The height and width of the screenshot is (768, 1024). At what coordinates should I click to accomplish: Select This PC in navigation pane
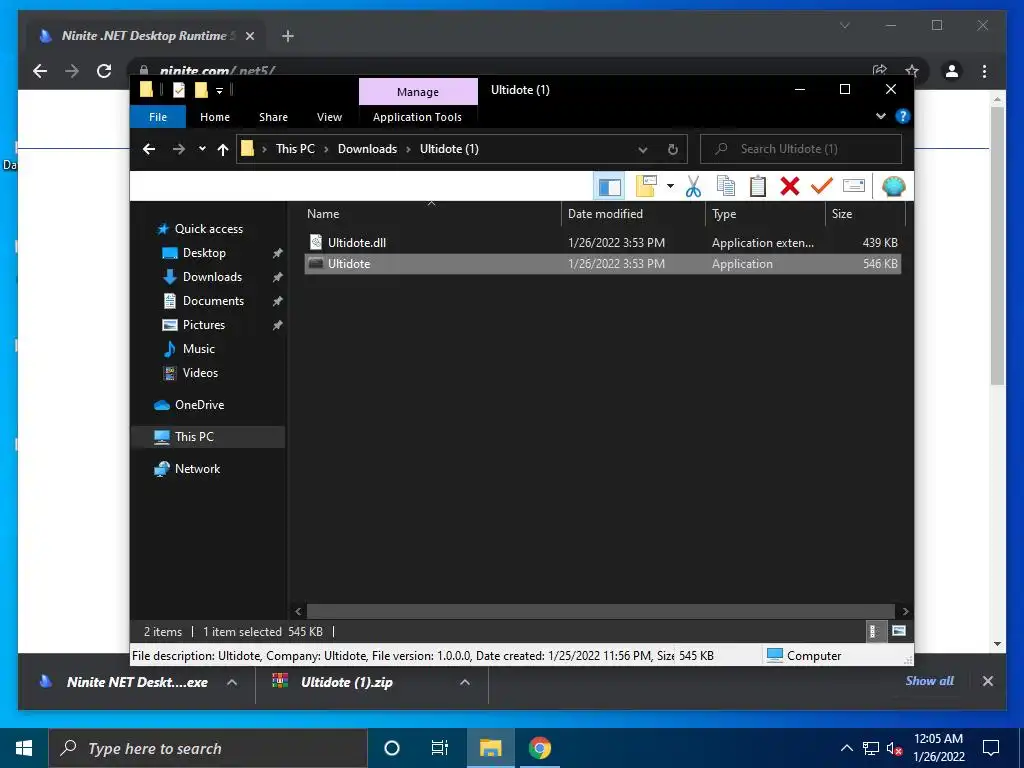(x=208, y=437)
